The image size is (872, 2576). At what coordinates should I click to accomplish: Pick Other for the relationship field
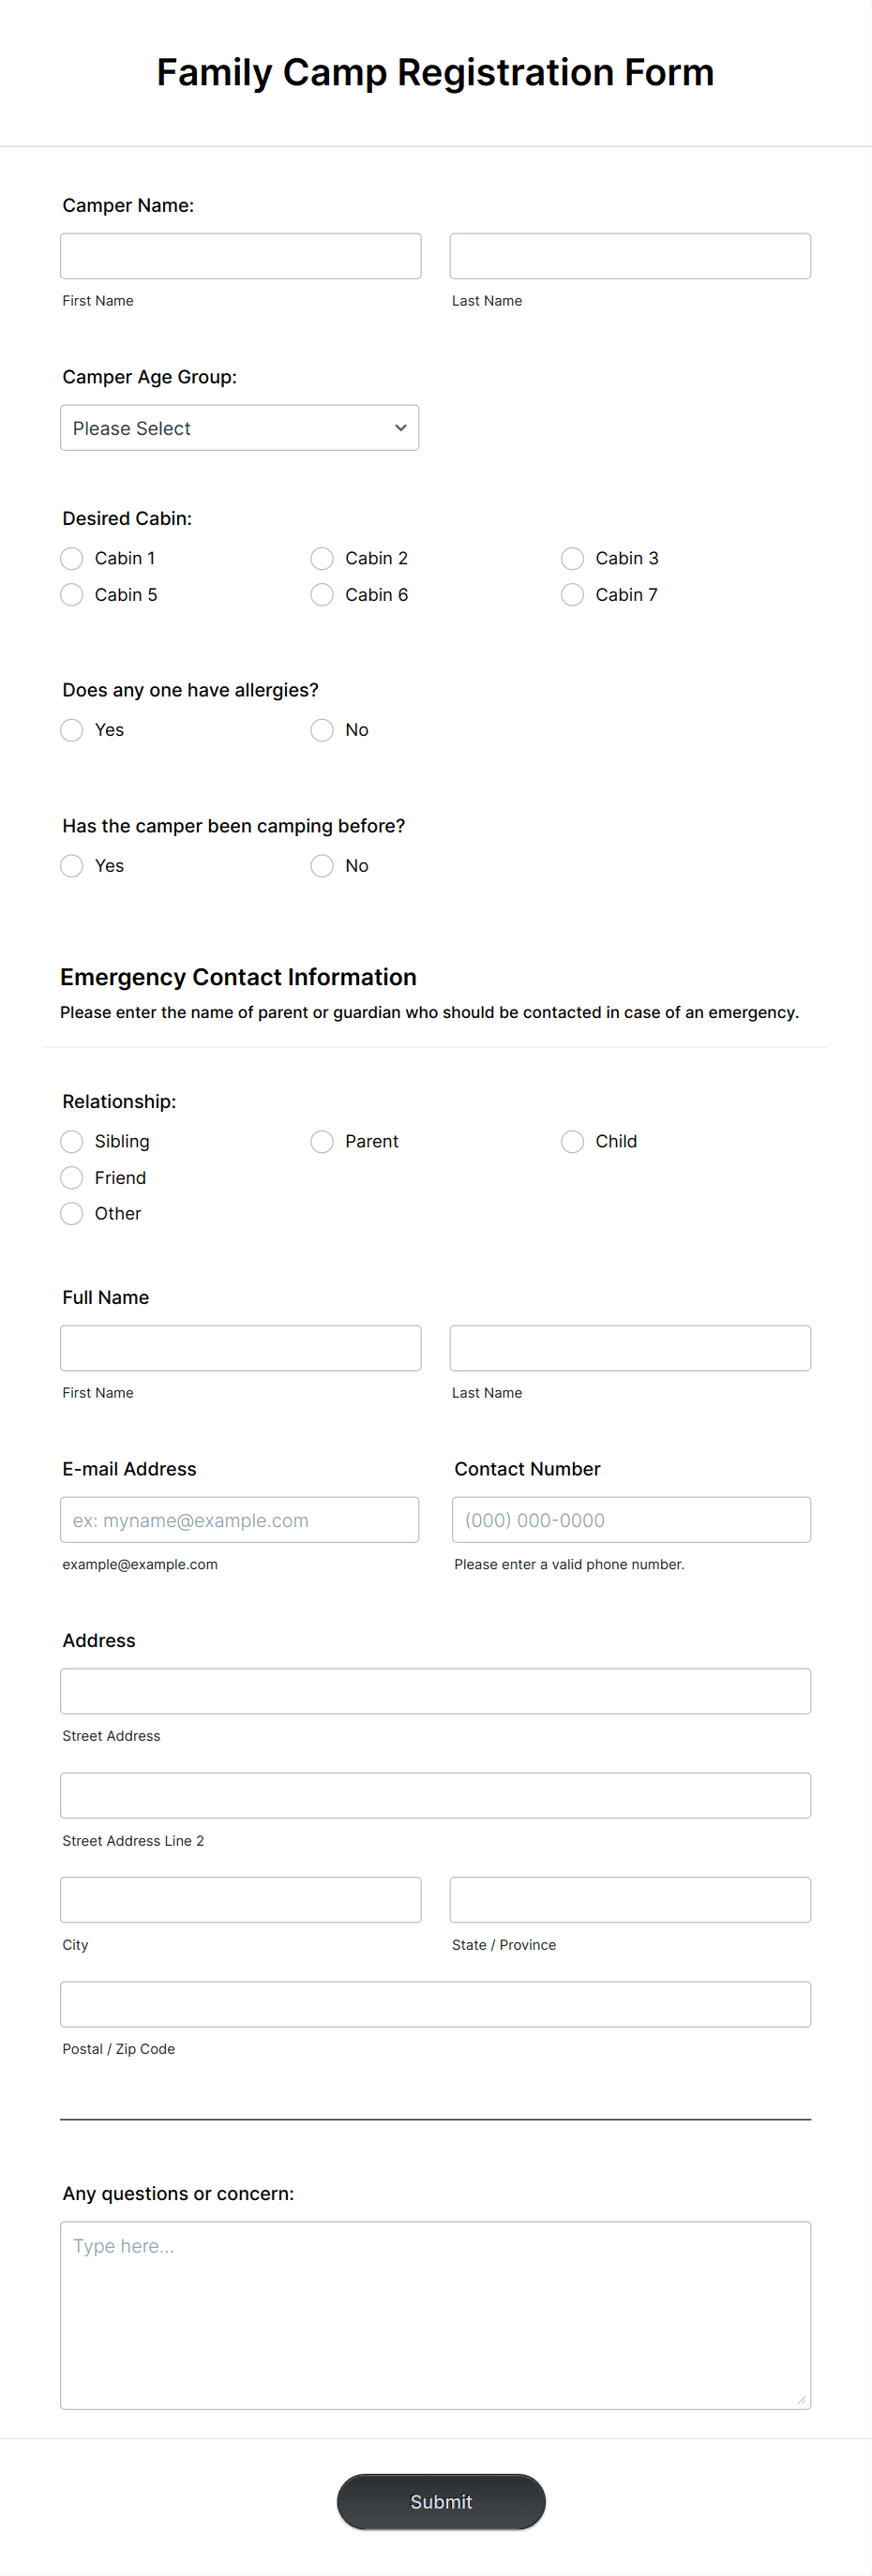tap(71, 1213)
